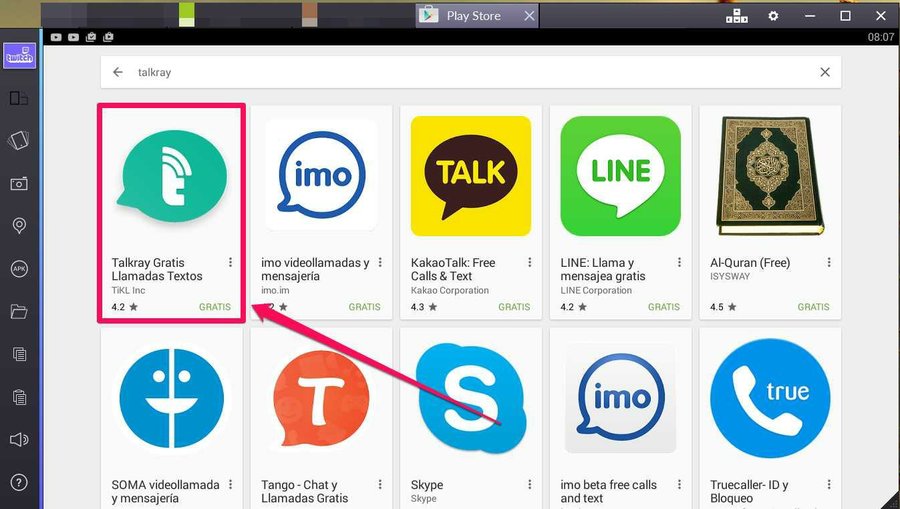Open overflow menu for Tango card
900x509 pixels.
(x=380, y=484)
